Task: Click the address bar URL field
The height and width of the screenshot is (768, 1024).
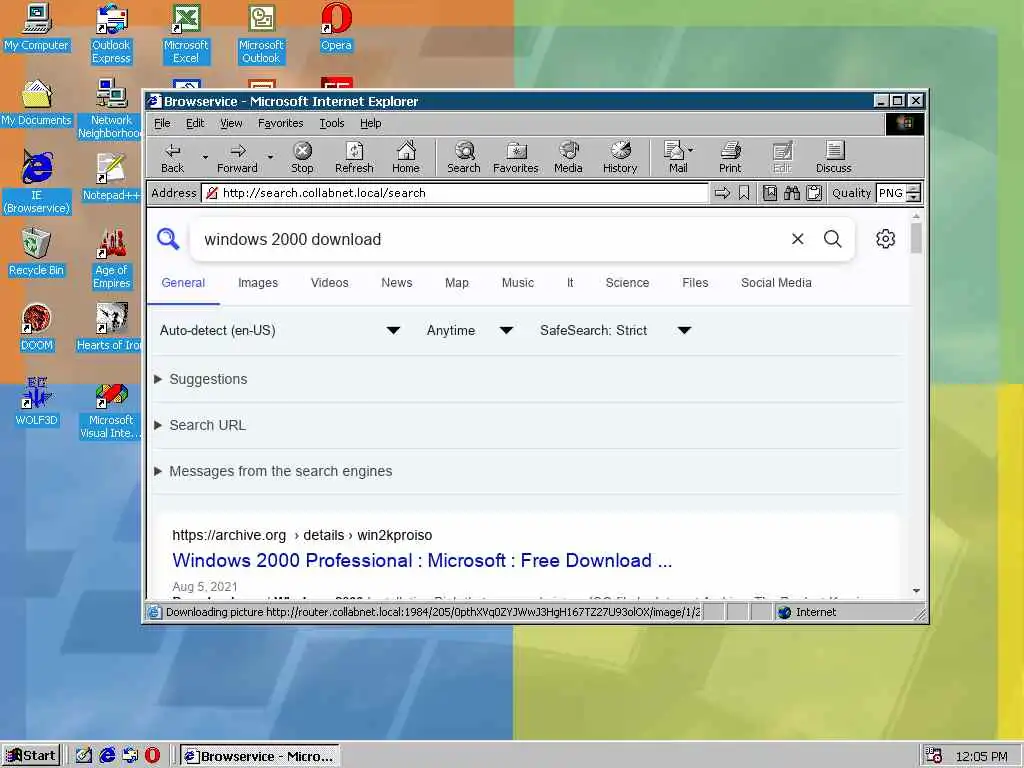Action: pyautogui.click(x=455, y=193)
